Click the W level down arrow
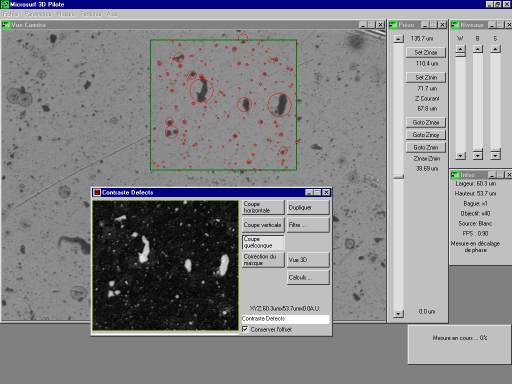512x384 pixels. pyautogui.click(x=460, y=156)
